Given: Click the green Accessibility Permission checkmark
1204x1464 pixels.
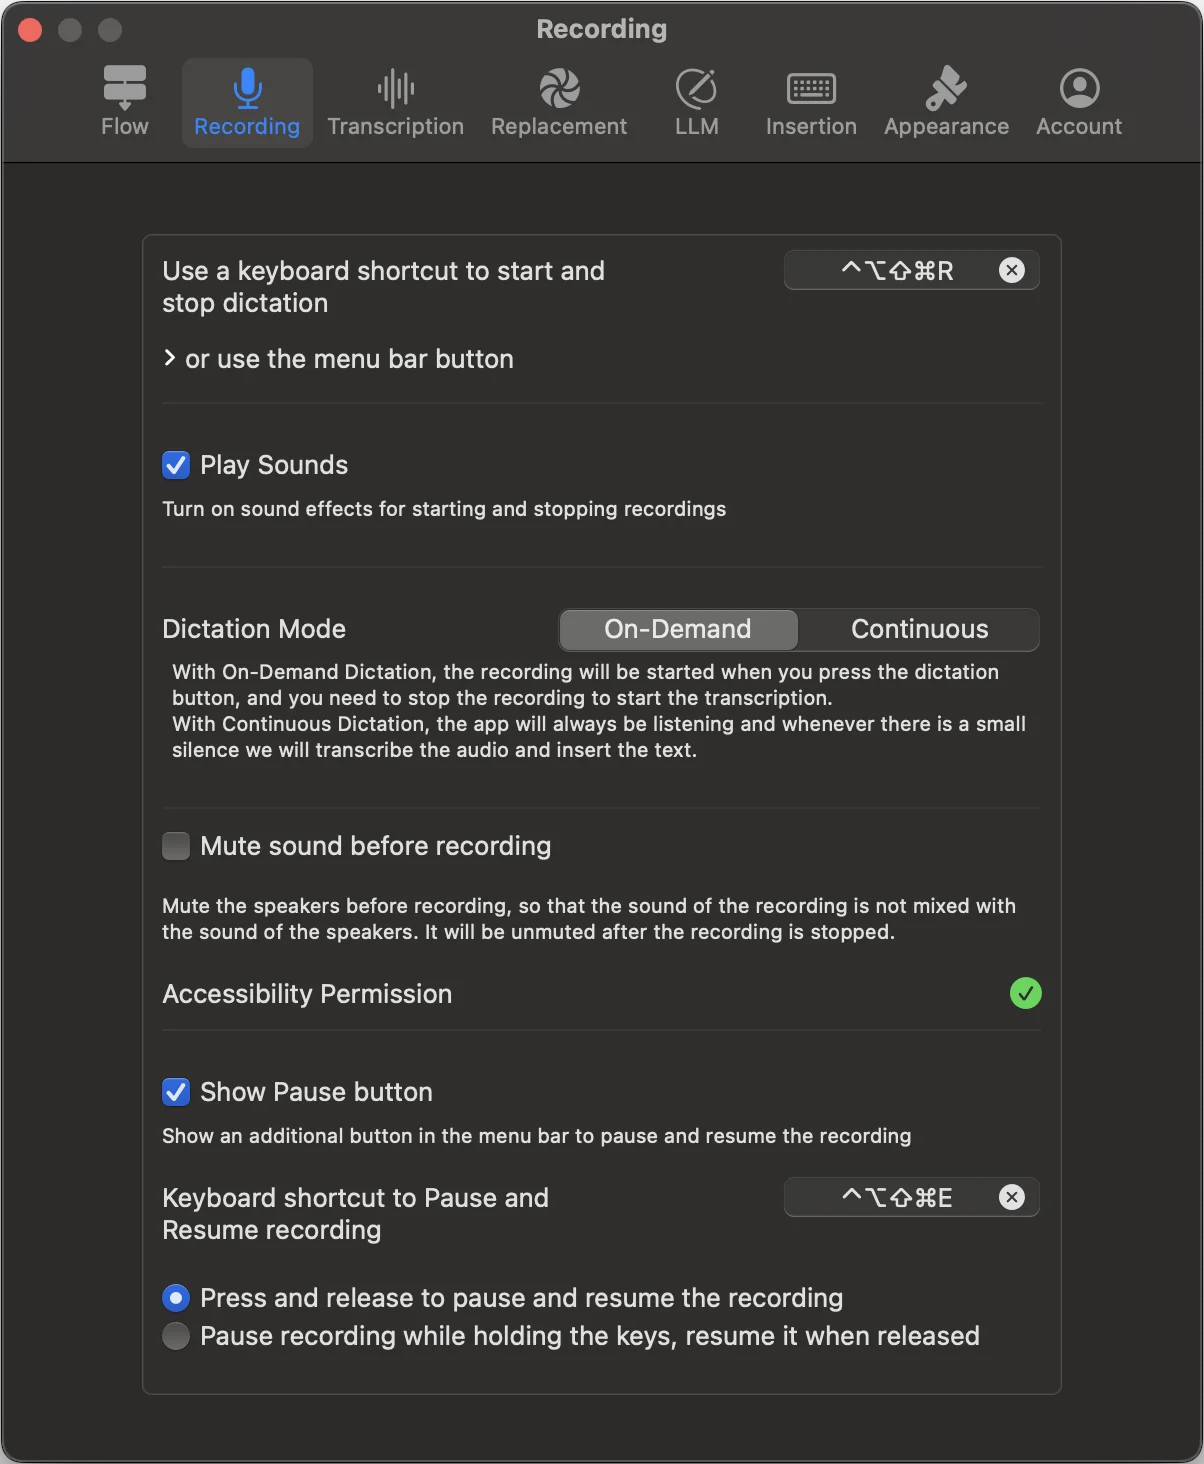Looking at the screenshot, I should coord(1025,993).
